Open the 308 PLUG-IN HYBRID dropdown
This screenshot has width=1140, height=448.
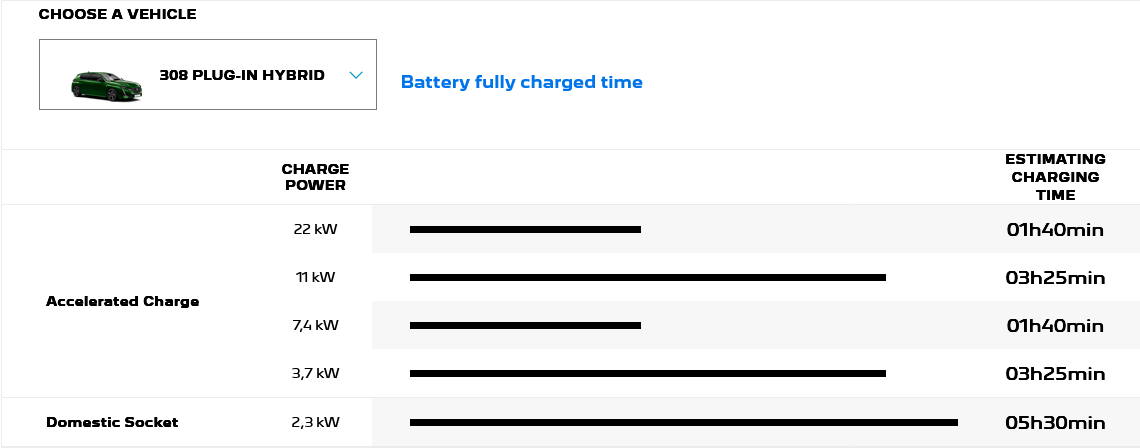pos(241,75)
